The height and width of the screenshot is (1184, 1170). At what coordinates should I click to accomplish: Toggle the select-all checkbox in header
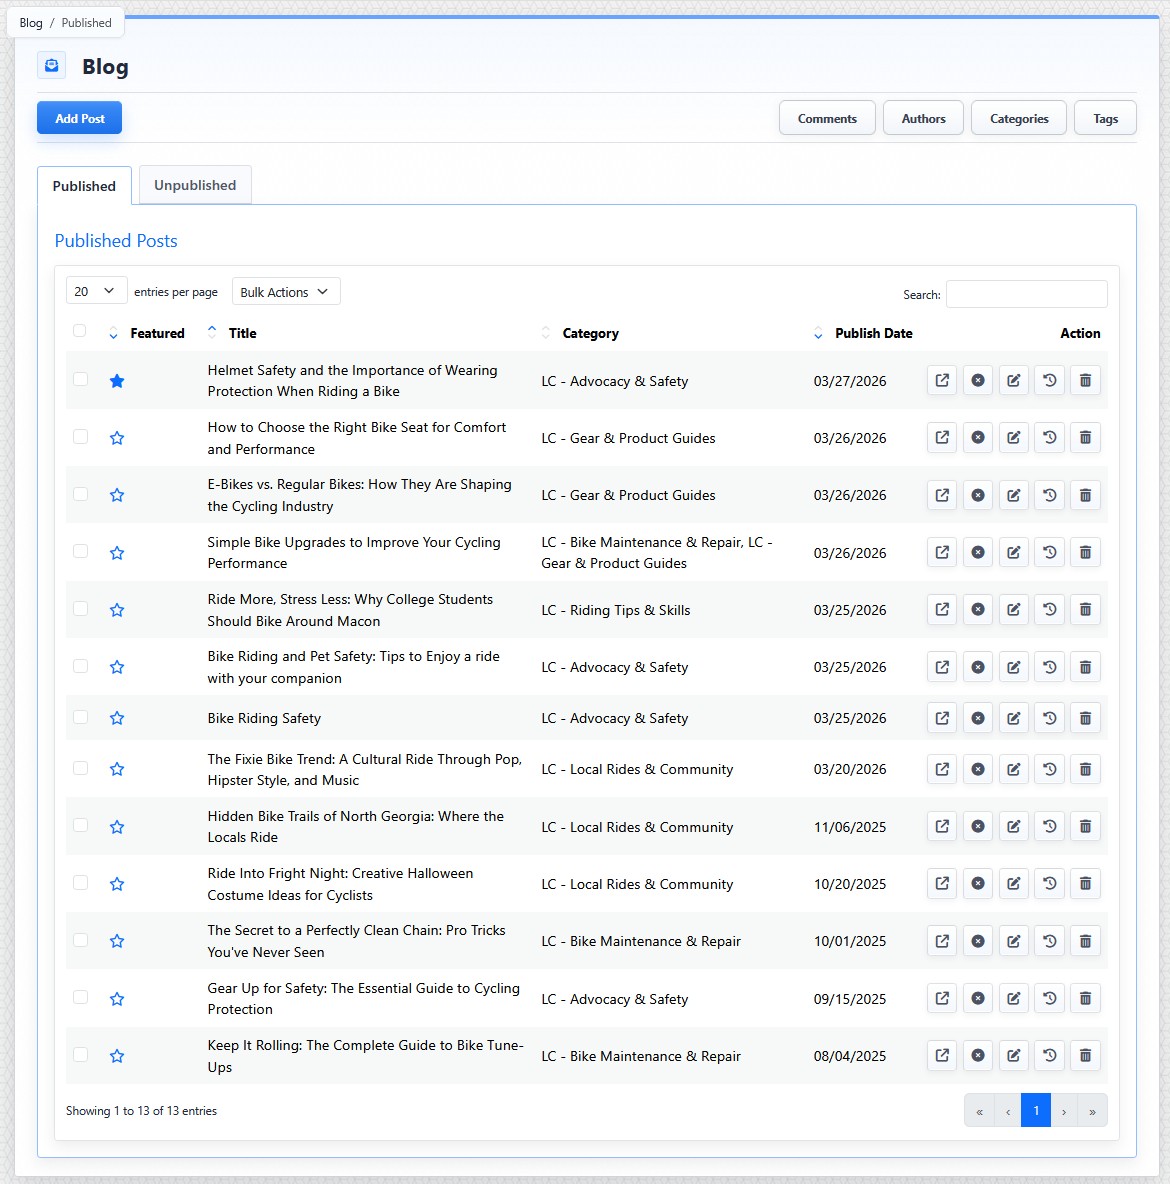(79, 331)
